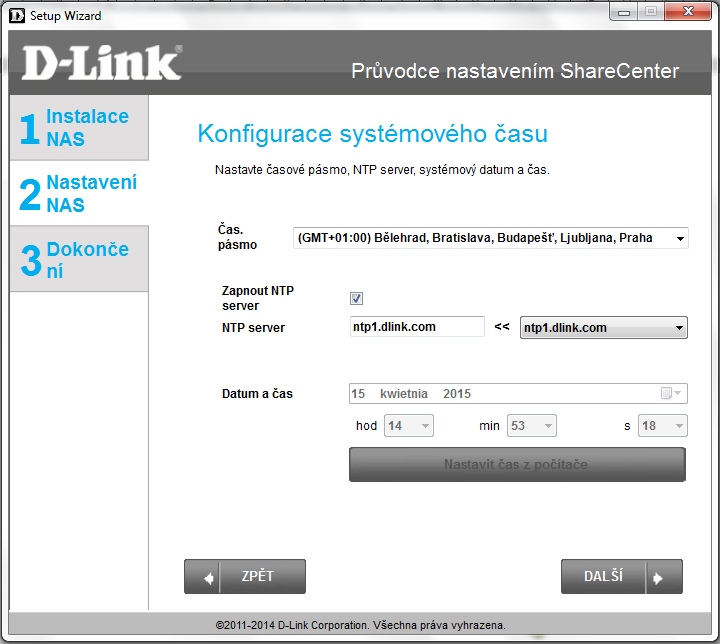Open the Čas. pásmo time zone dropdown
The image size is (720, 644).
point(490,238)
